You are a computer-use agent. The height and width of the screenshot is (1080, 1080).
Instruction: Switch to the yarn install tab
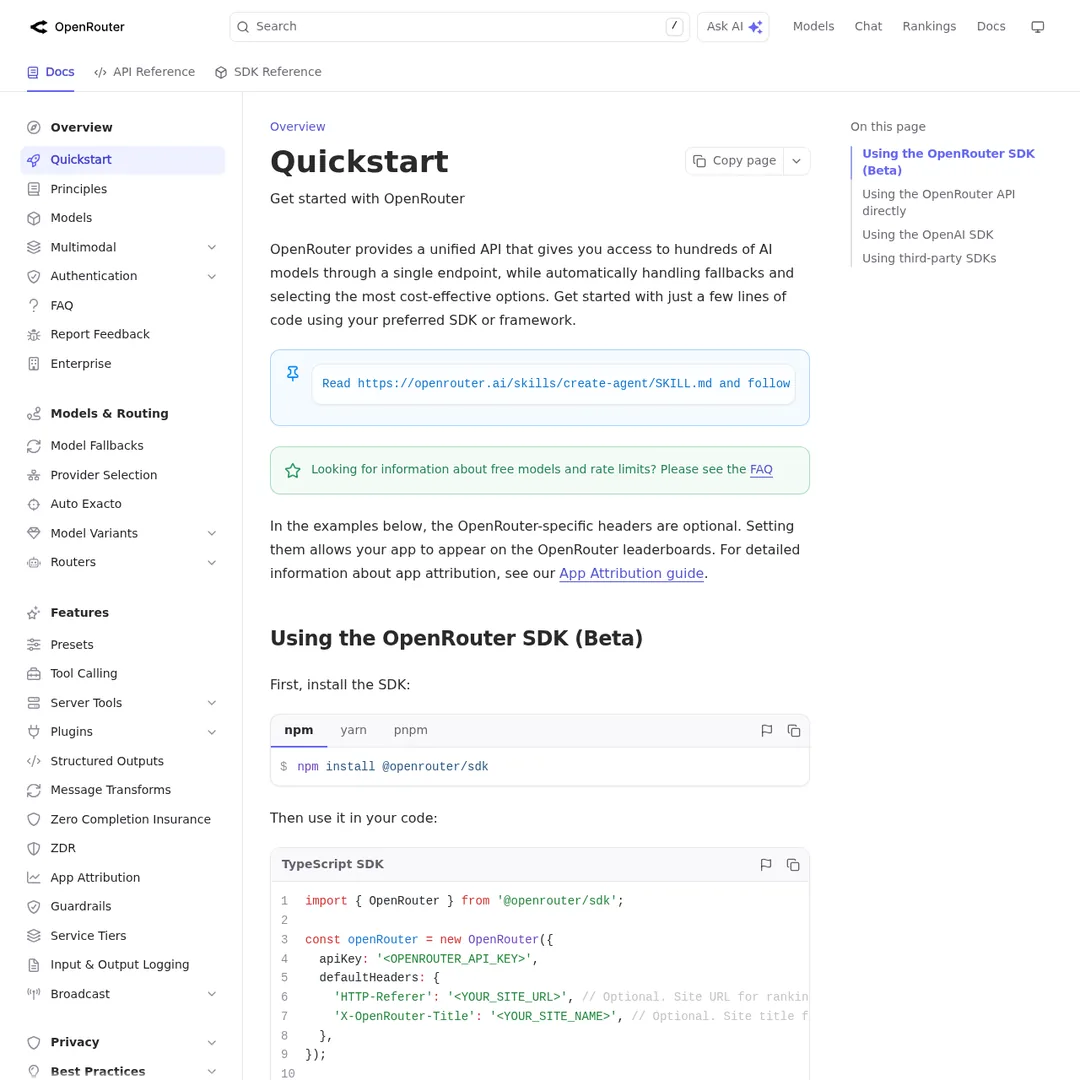point(353,730)
